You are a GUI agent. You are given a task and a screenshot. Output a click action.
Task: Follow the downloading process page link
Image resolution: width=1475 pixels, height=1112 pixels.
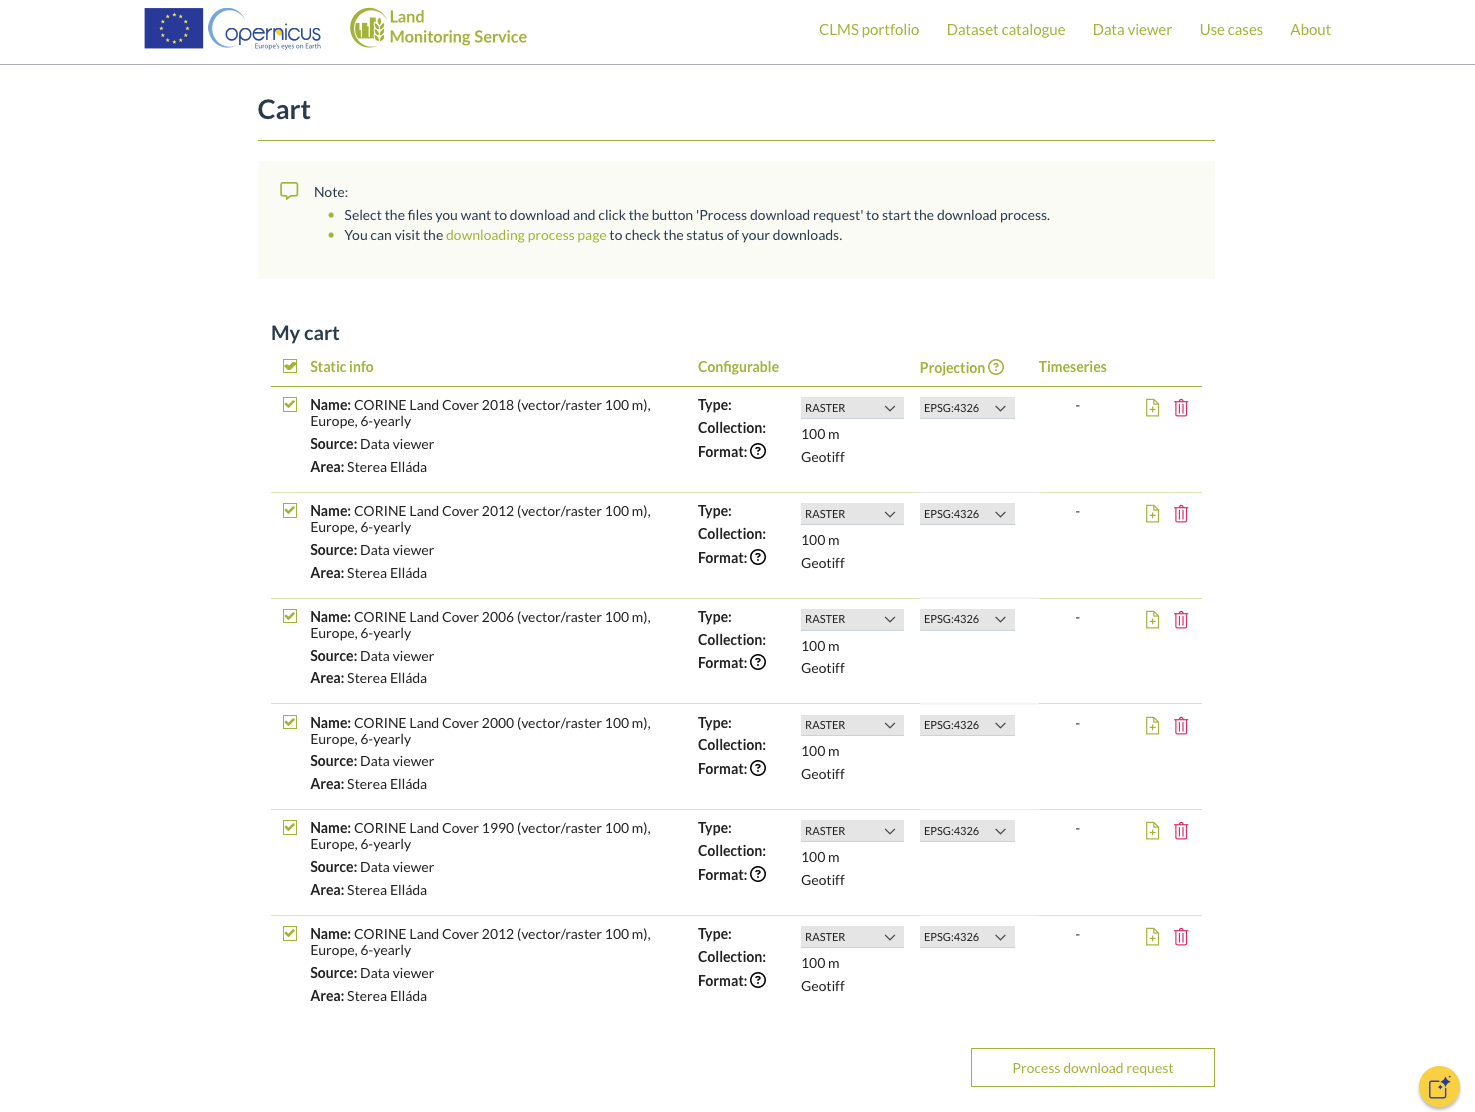(526, 235)
